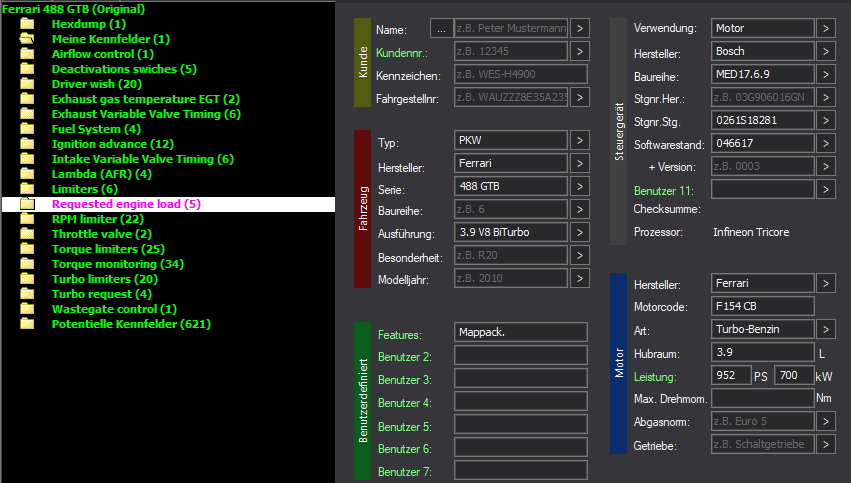This screenshot has height=483, width=851.
Task: Click the Stgnr.Her. input field
Action: point(763,97)
